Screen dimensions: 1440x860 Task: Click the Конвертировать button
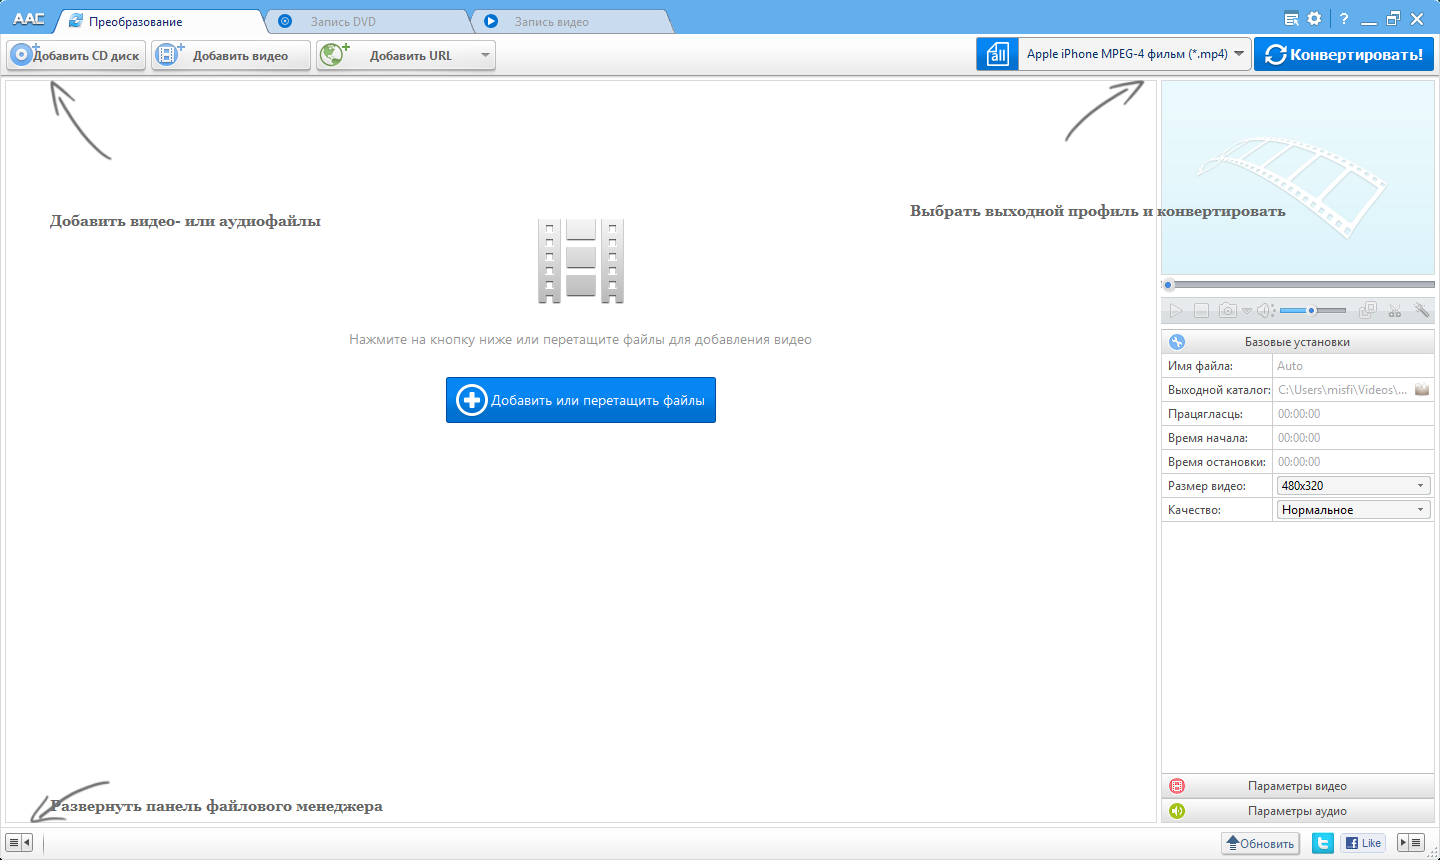[x=1344, y=54]
